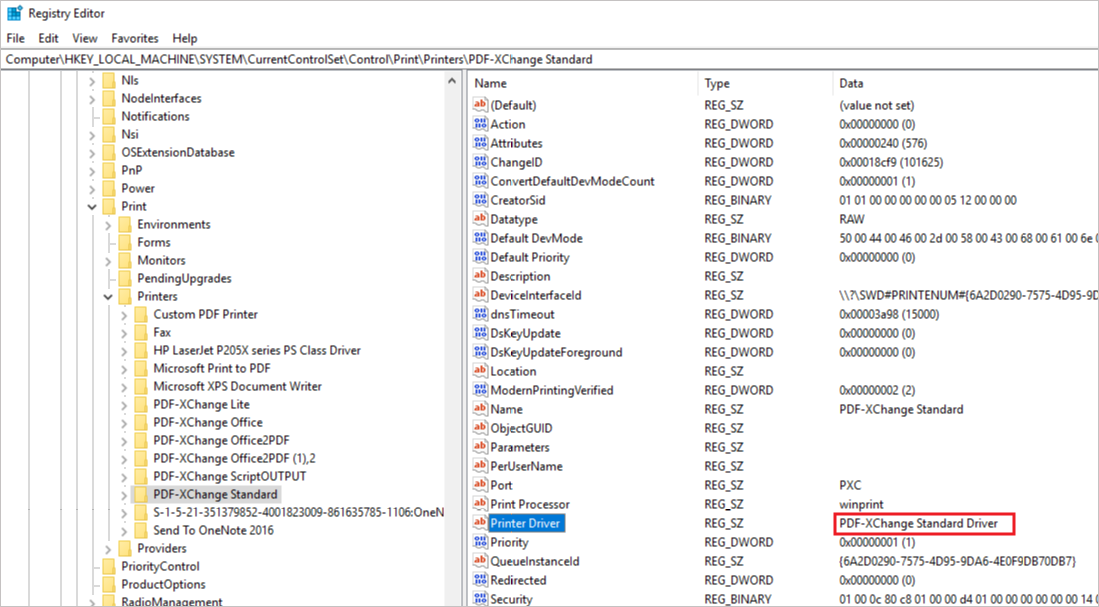Image resolution: width=1099 pixels, height=607 pixels.
Task: Select the Notifications folder icon
Action: click(x=109, y=116)
